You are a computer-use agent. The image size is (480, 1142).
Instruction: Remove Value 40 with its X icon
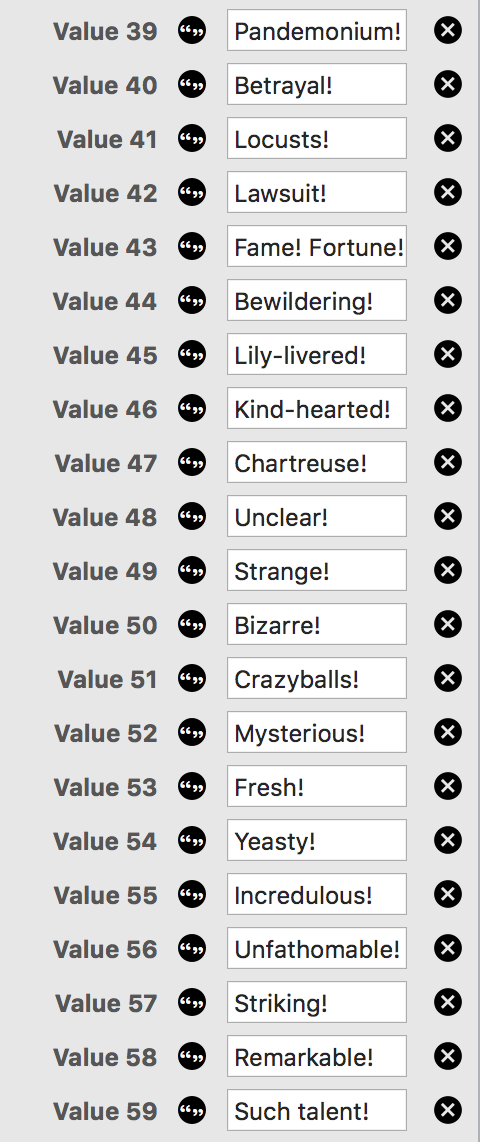pyautogui.click(x=448, y=84)
